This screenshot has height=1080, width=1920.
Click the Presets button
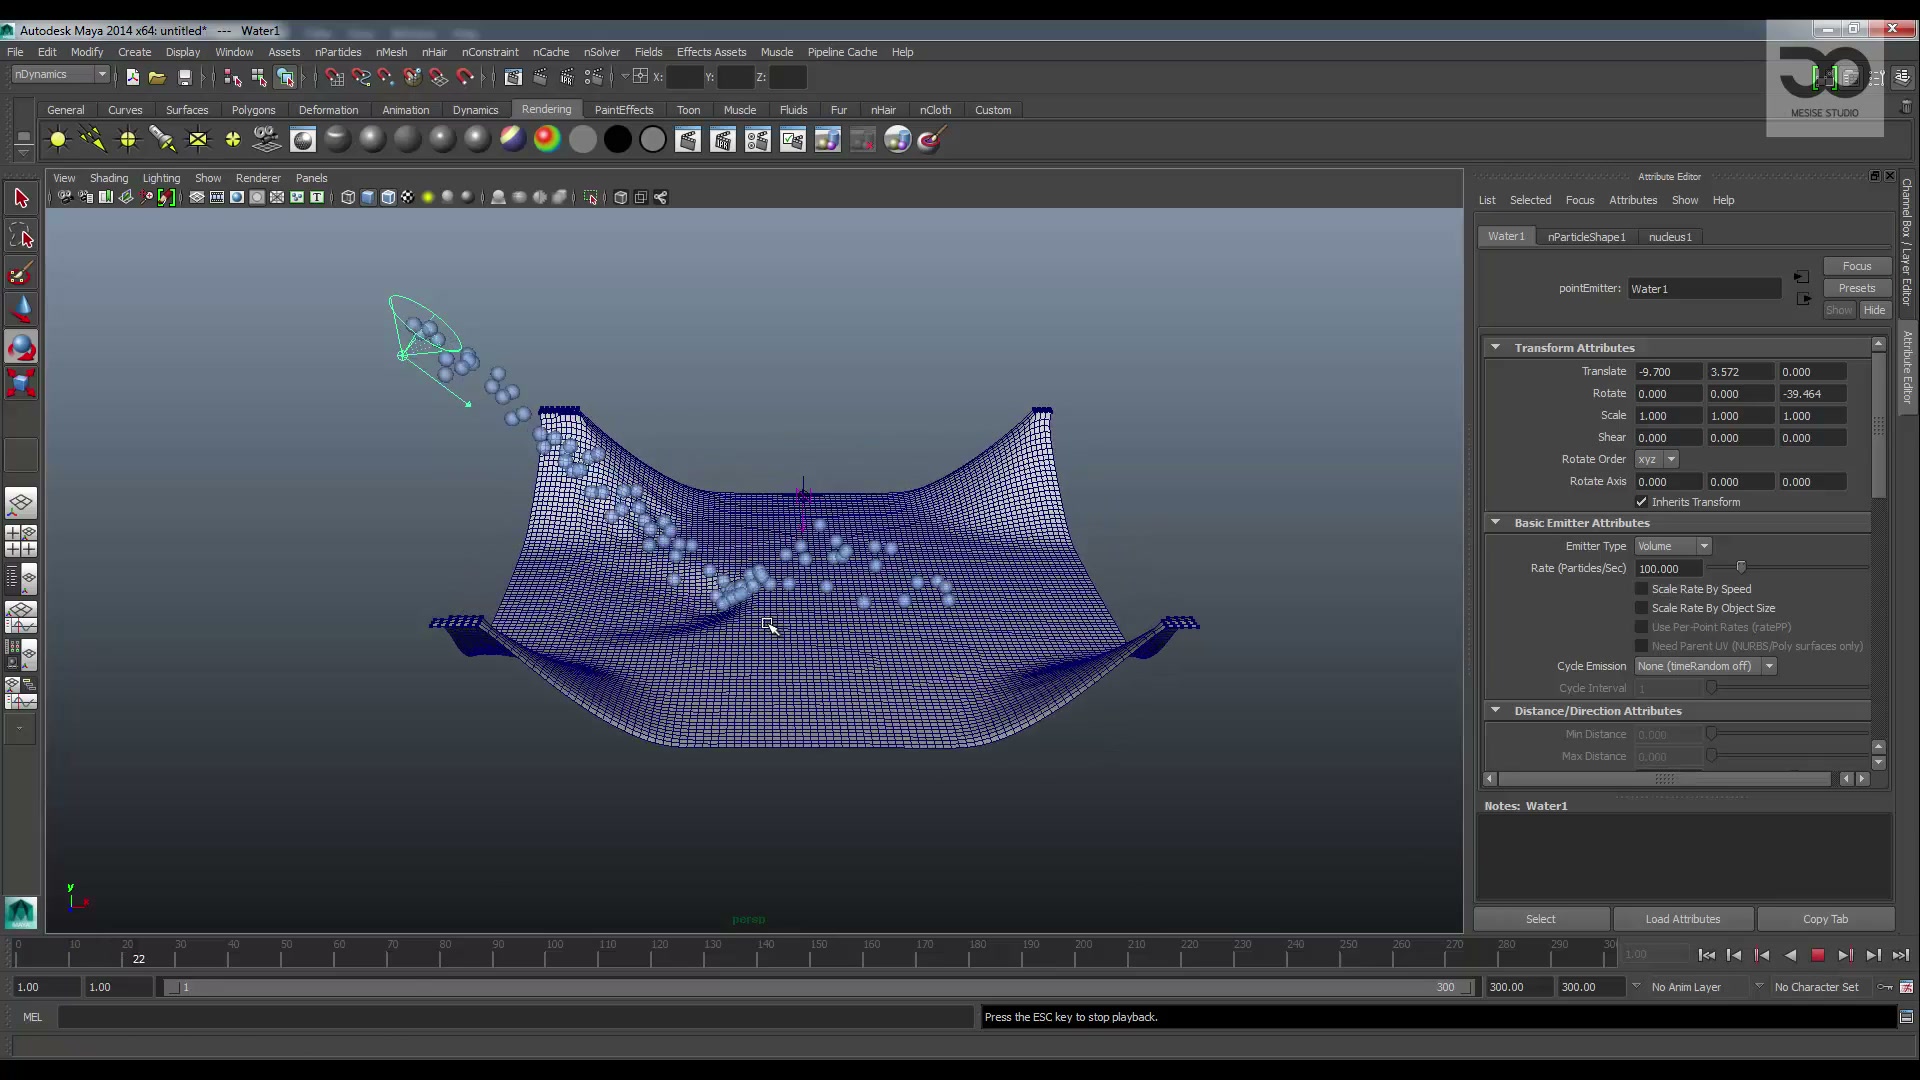1857,288
